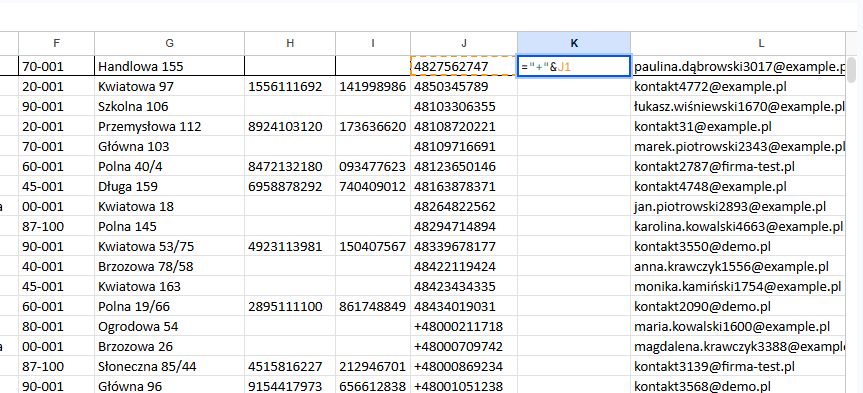Select column I header
The width and height of the screenshot is (863, 393).
[373, 43]
